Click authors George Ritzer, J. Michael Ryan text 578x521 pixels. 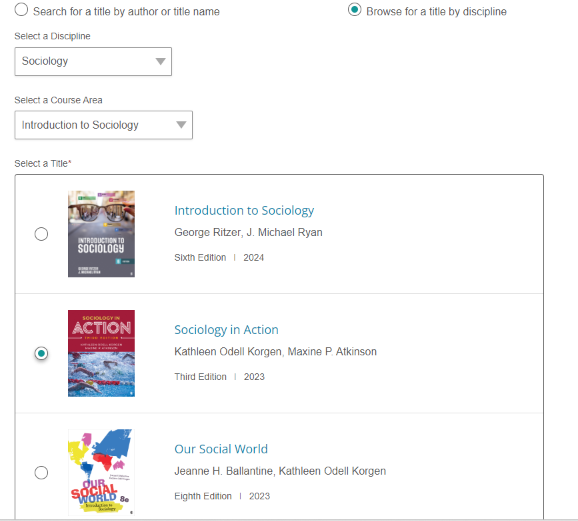tap(248, 232)
